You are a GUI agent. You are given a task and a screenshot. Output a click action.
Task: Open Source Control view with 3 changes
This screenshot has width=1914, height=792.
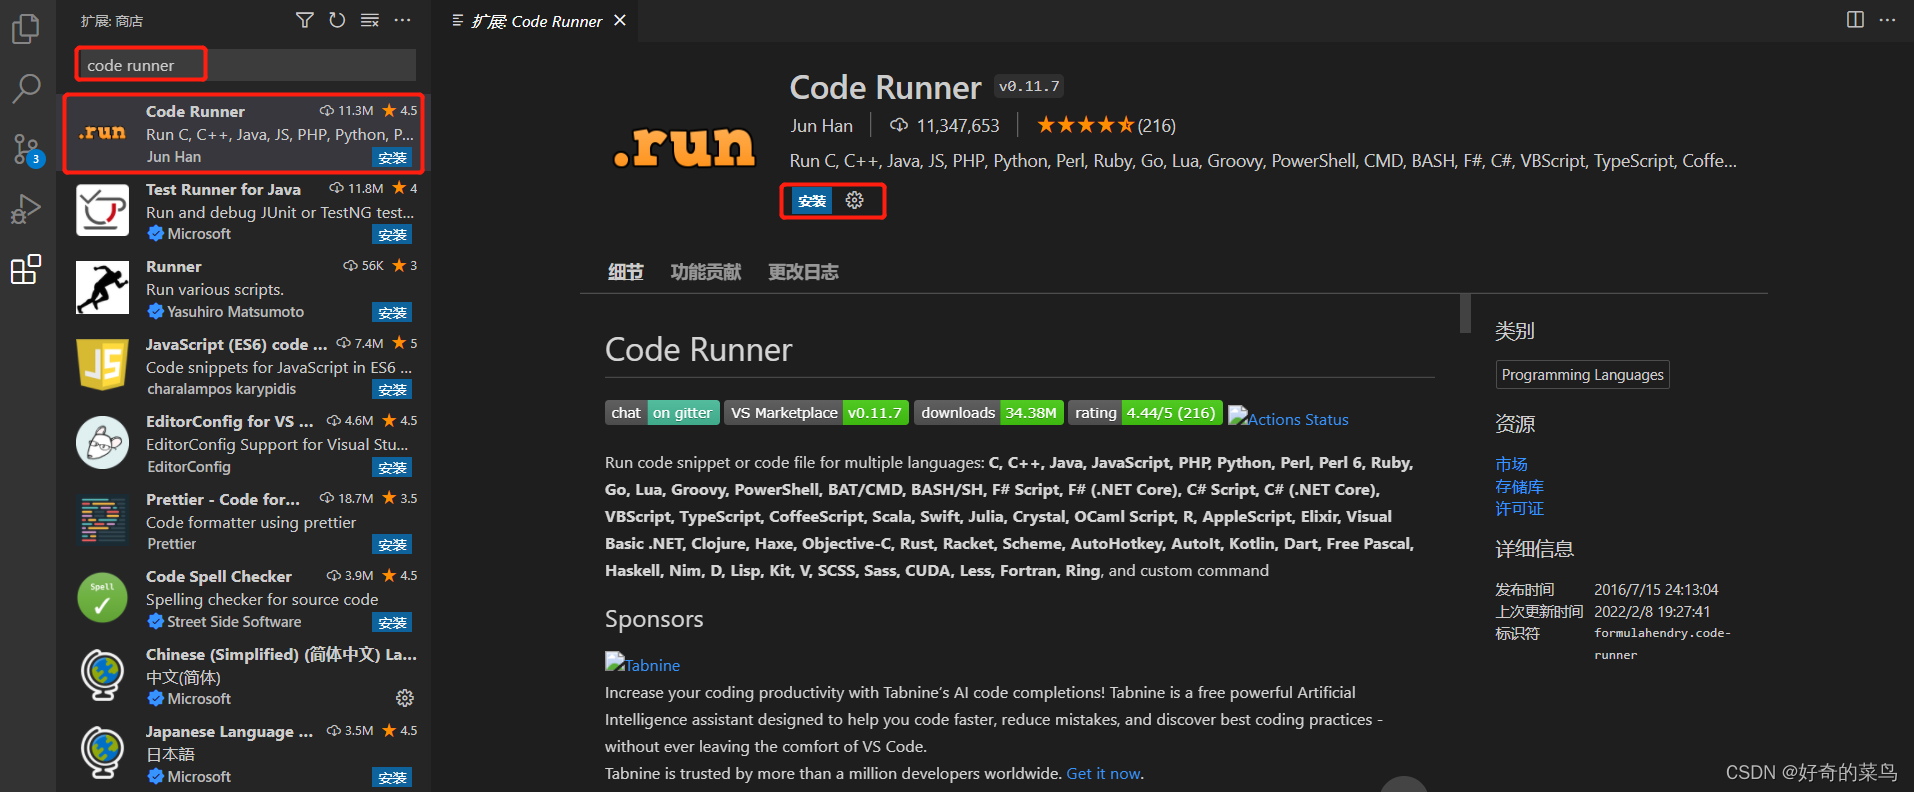(26, 150)
